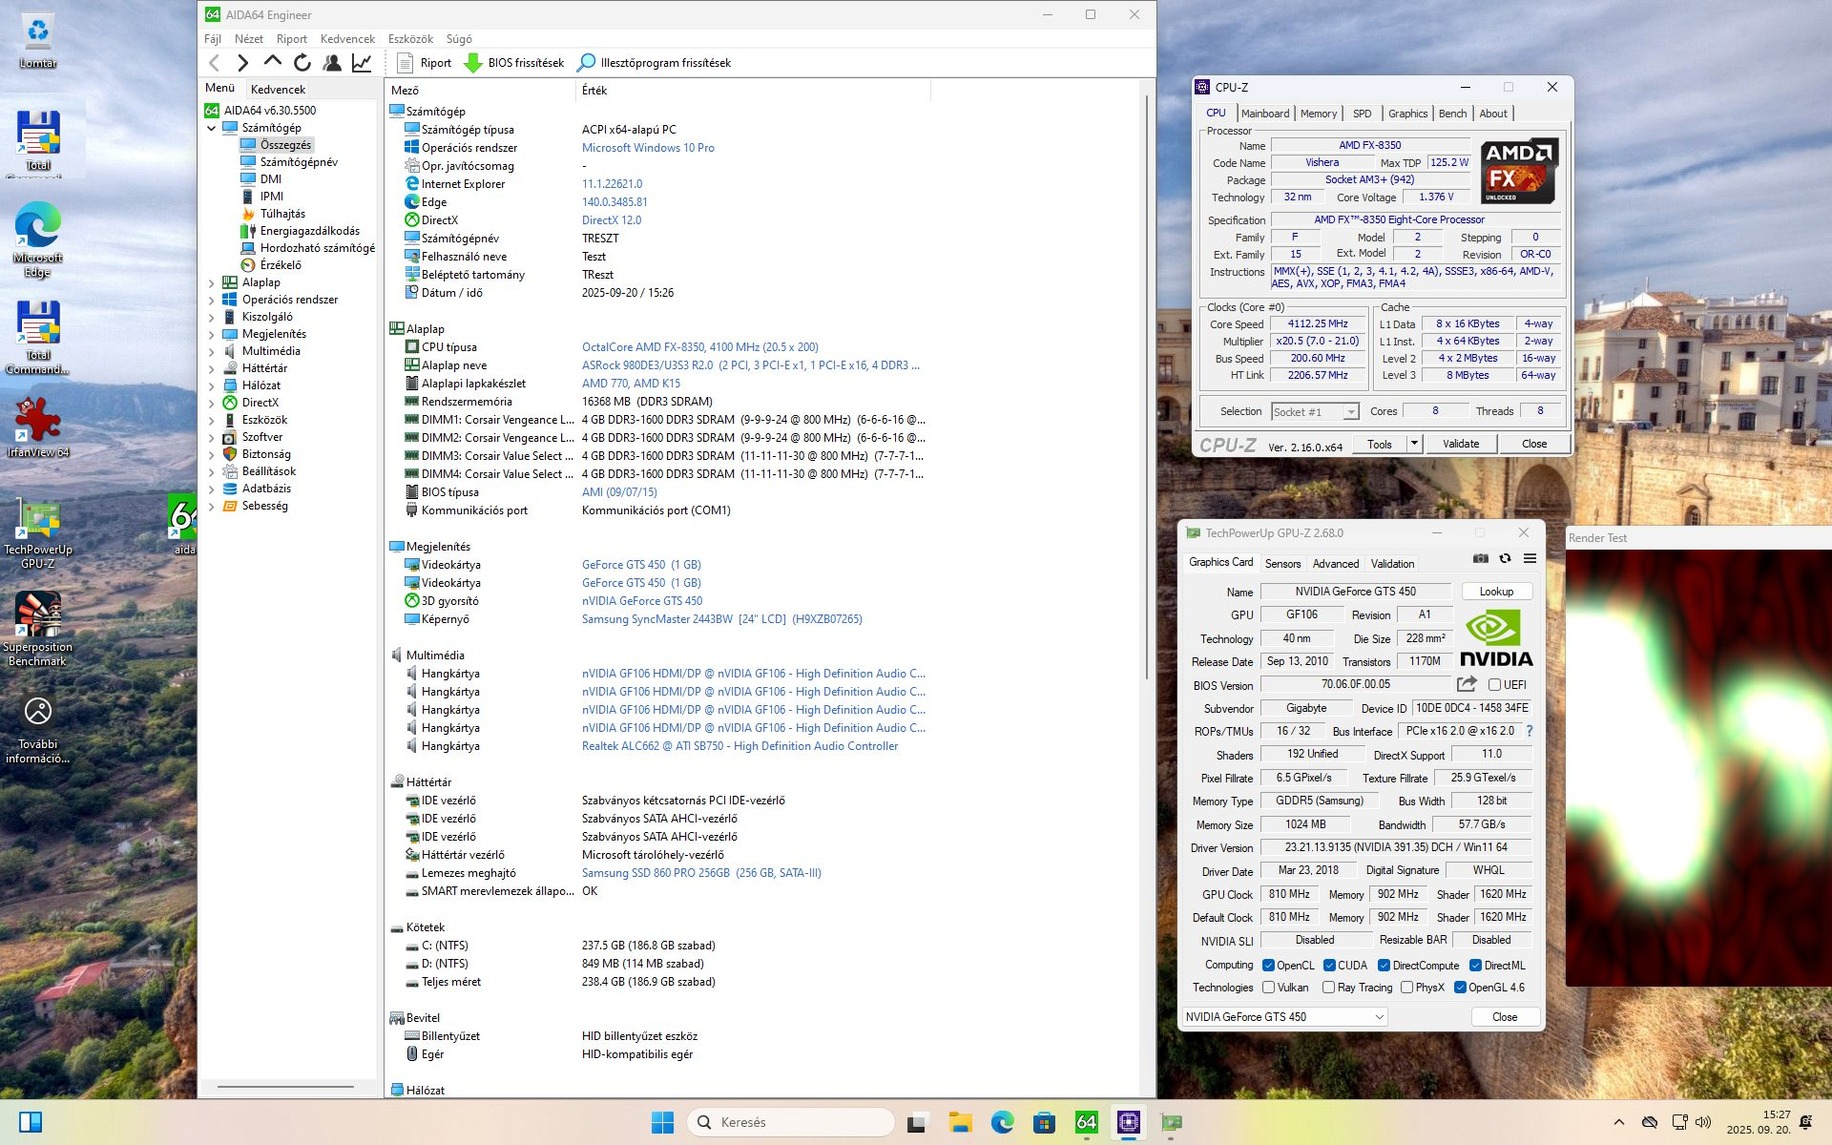Screen dimensions: 1832x1145
Task: Open the CPU-Z Tools dropdown arrow
Action: pyautogui.click(x=1414, y=444)
